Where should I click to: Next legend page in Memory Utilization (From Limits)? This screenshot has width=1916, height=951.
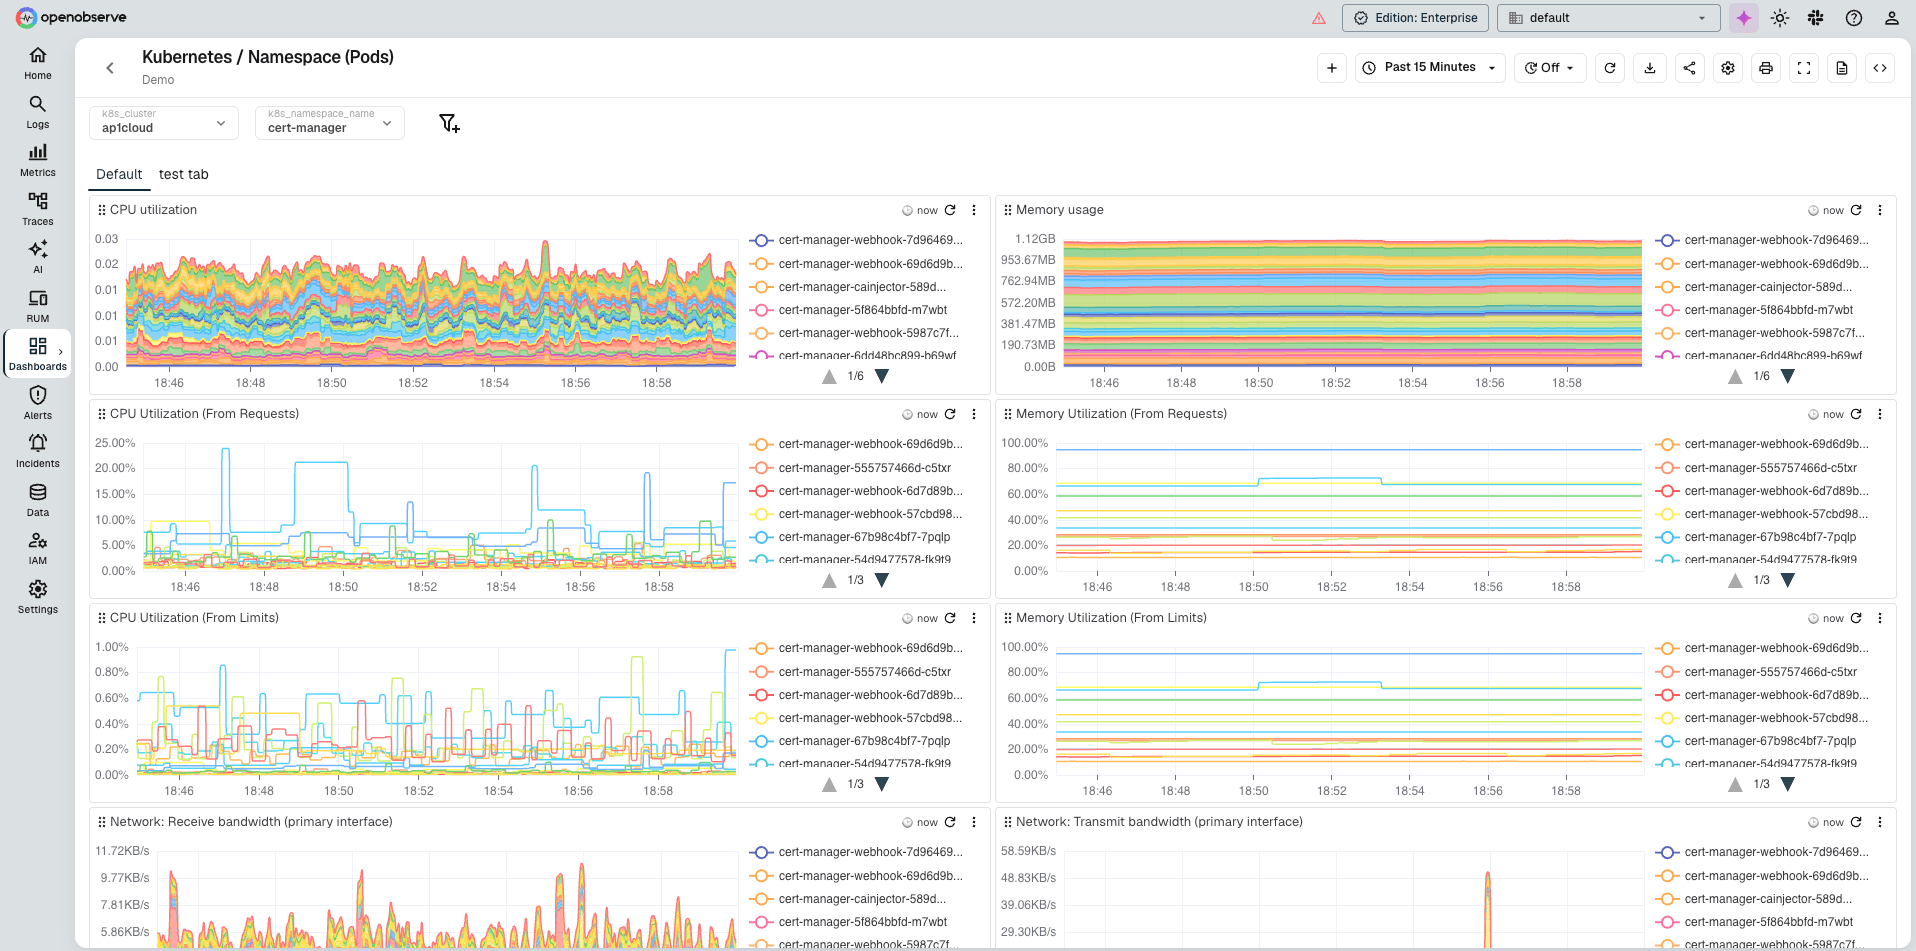1788,784
